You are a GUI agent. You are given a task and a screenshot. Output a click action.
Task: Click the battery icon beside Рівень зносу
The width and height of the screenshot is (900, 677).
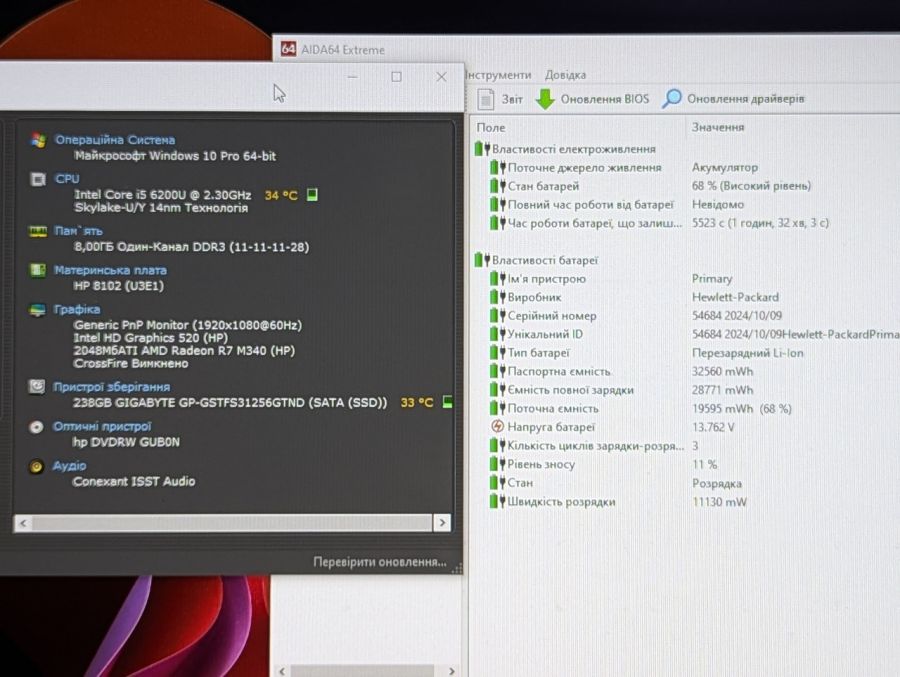(x=498, y=464)
